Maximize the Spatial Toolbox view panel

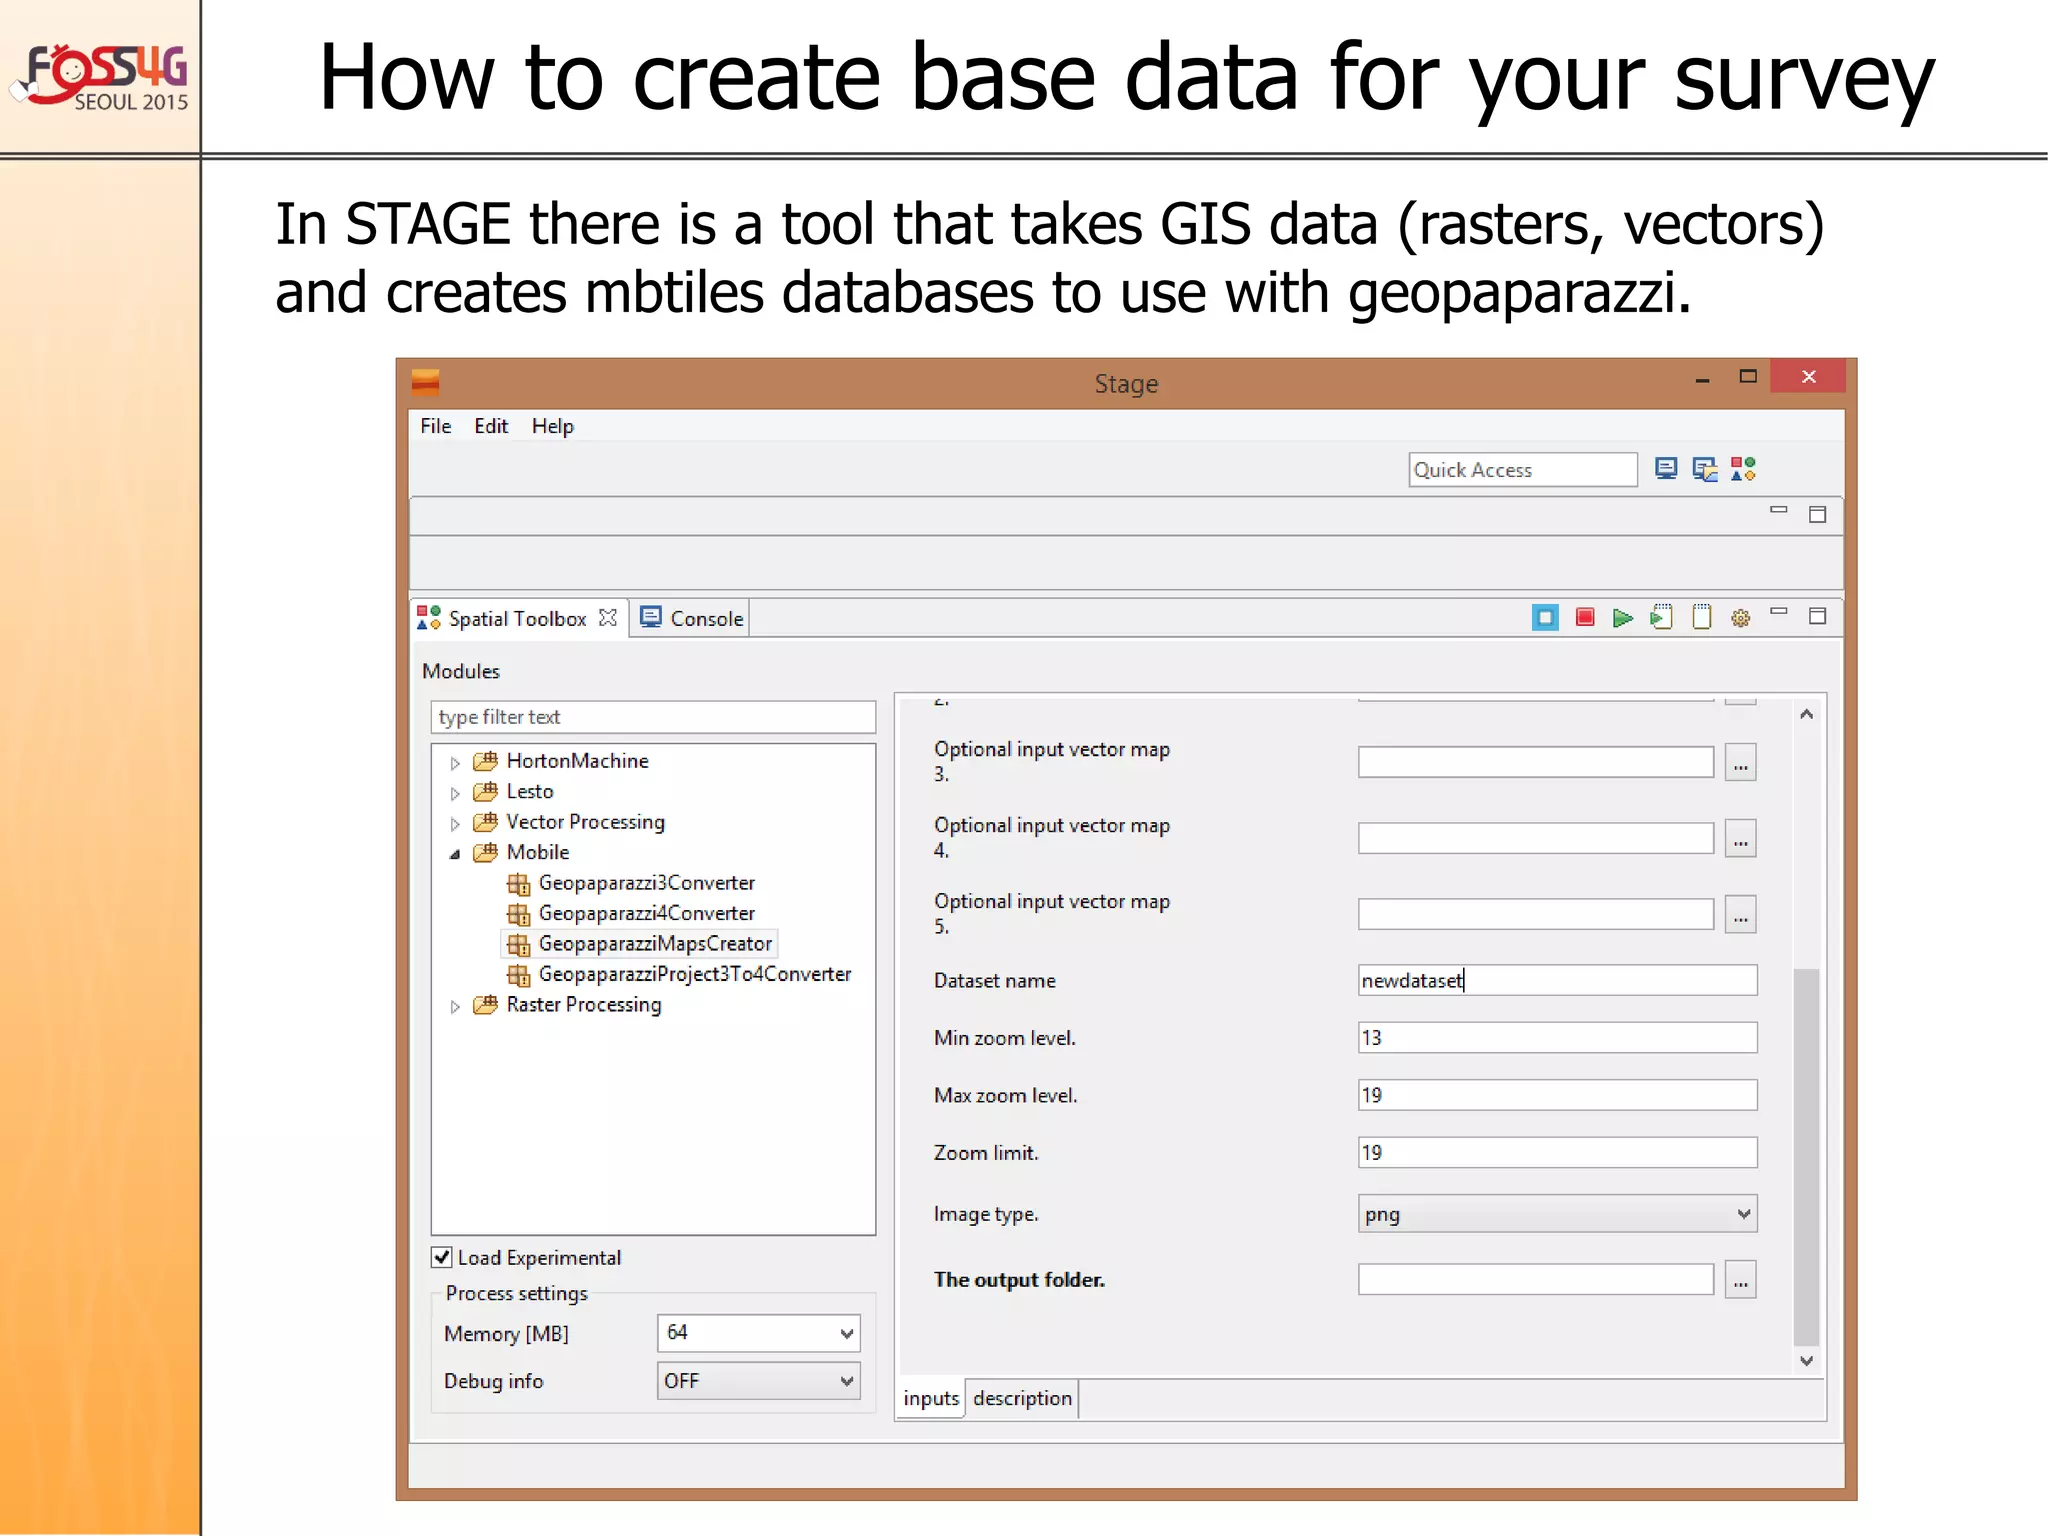[1818, 616]
